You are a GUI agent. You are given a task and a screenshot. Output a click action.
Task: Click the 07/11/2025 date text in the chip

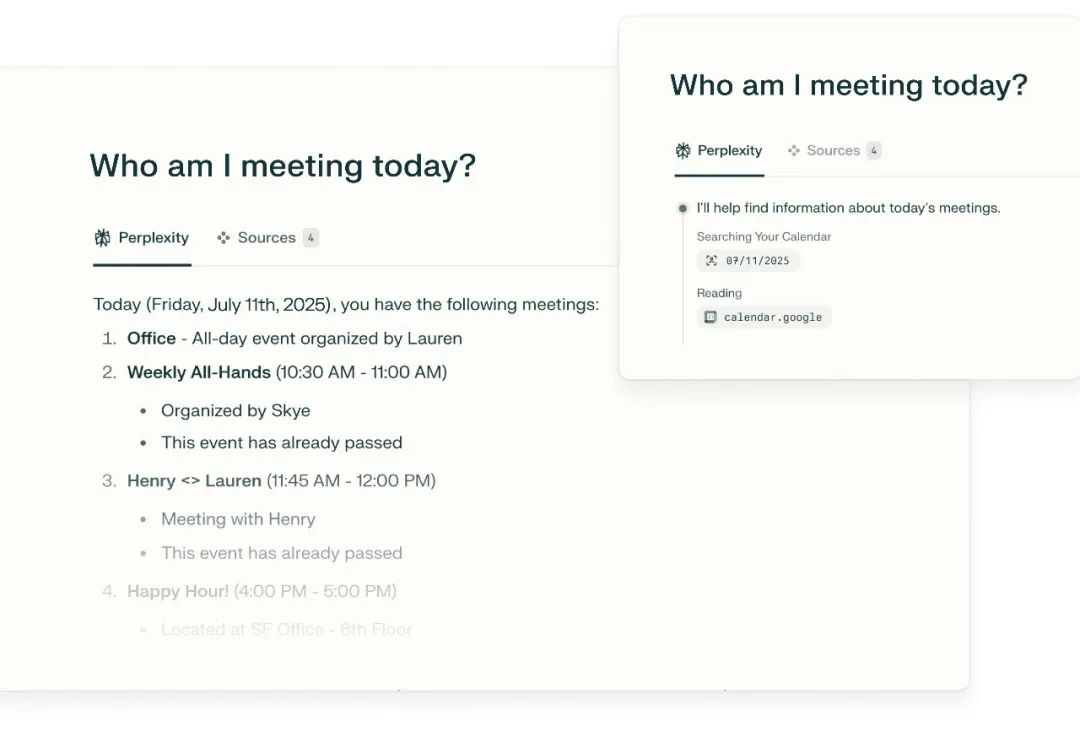pos(757,261)
